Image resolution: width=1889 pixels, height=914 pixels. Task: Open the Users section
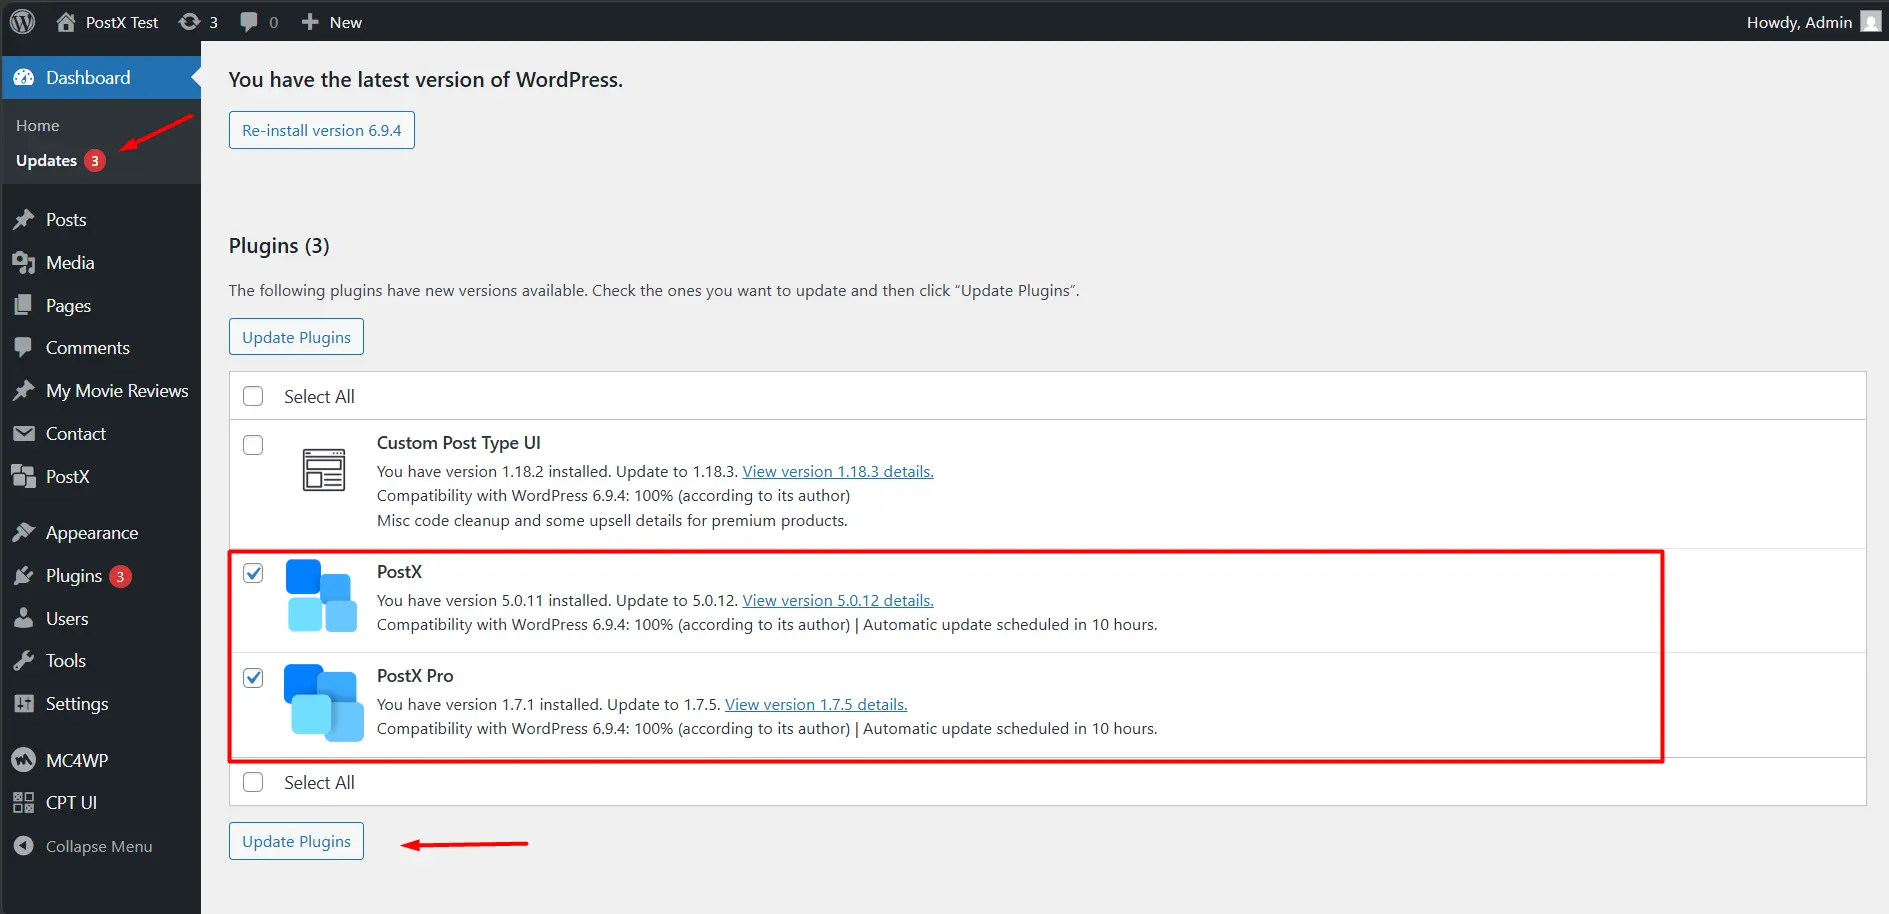[x=65, y=618]
